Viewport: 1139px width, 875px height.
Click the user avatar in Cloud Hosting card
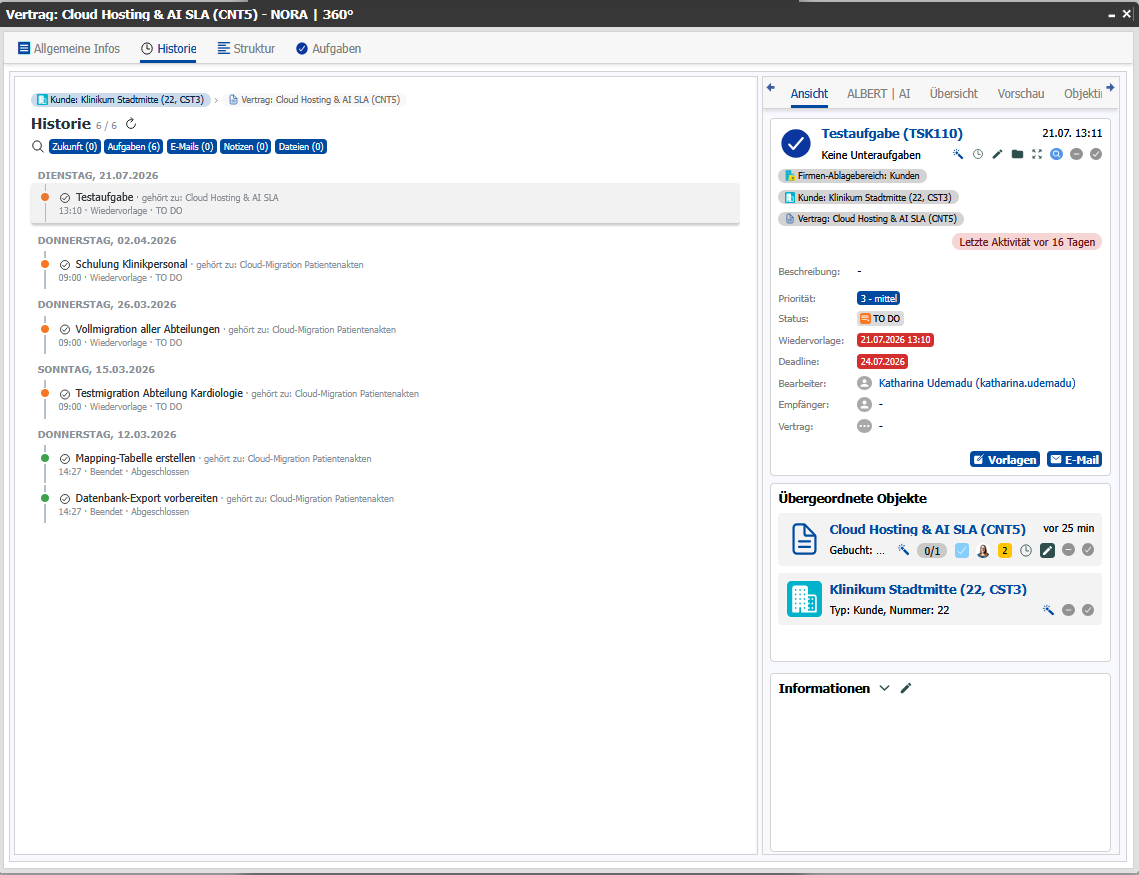983,550
